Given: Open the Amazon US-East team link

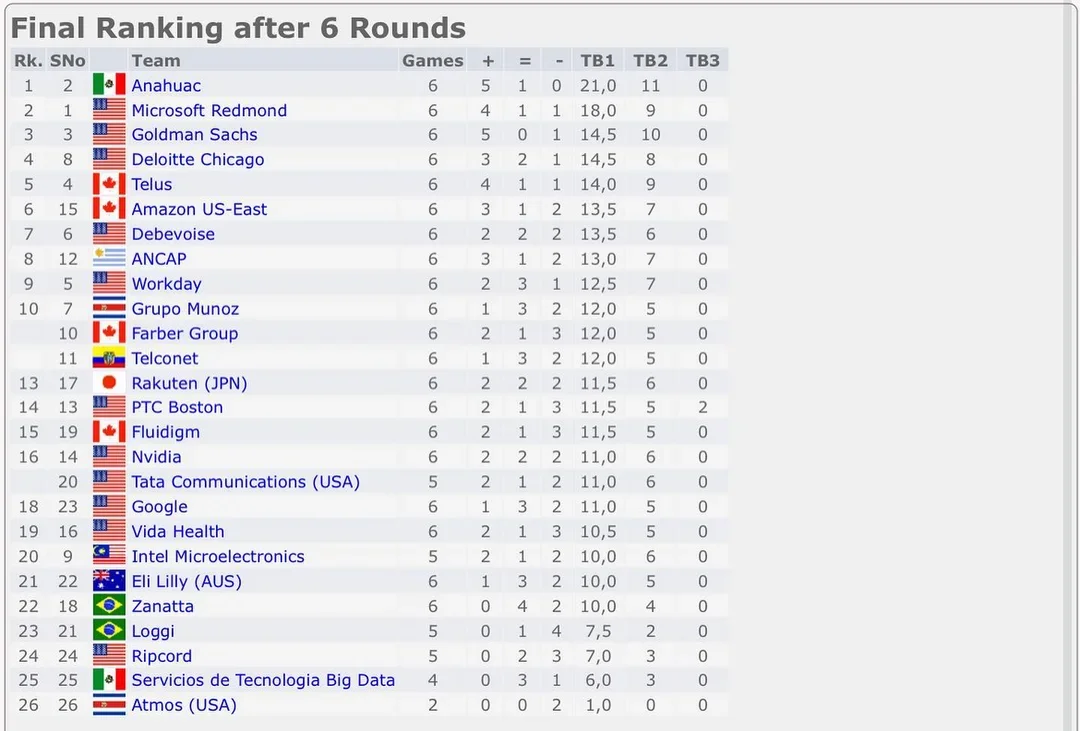Looking at the screenshot, I should point(199,209).
